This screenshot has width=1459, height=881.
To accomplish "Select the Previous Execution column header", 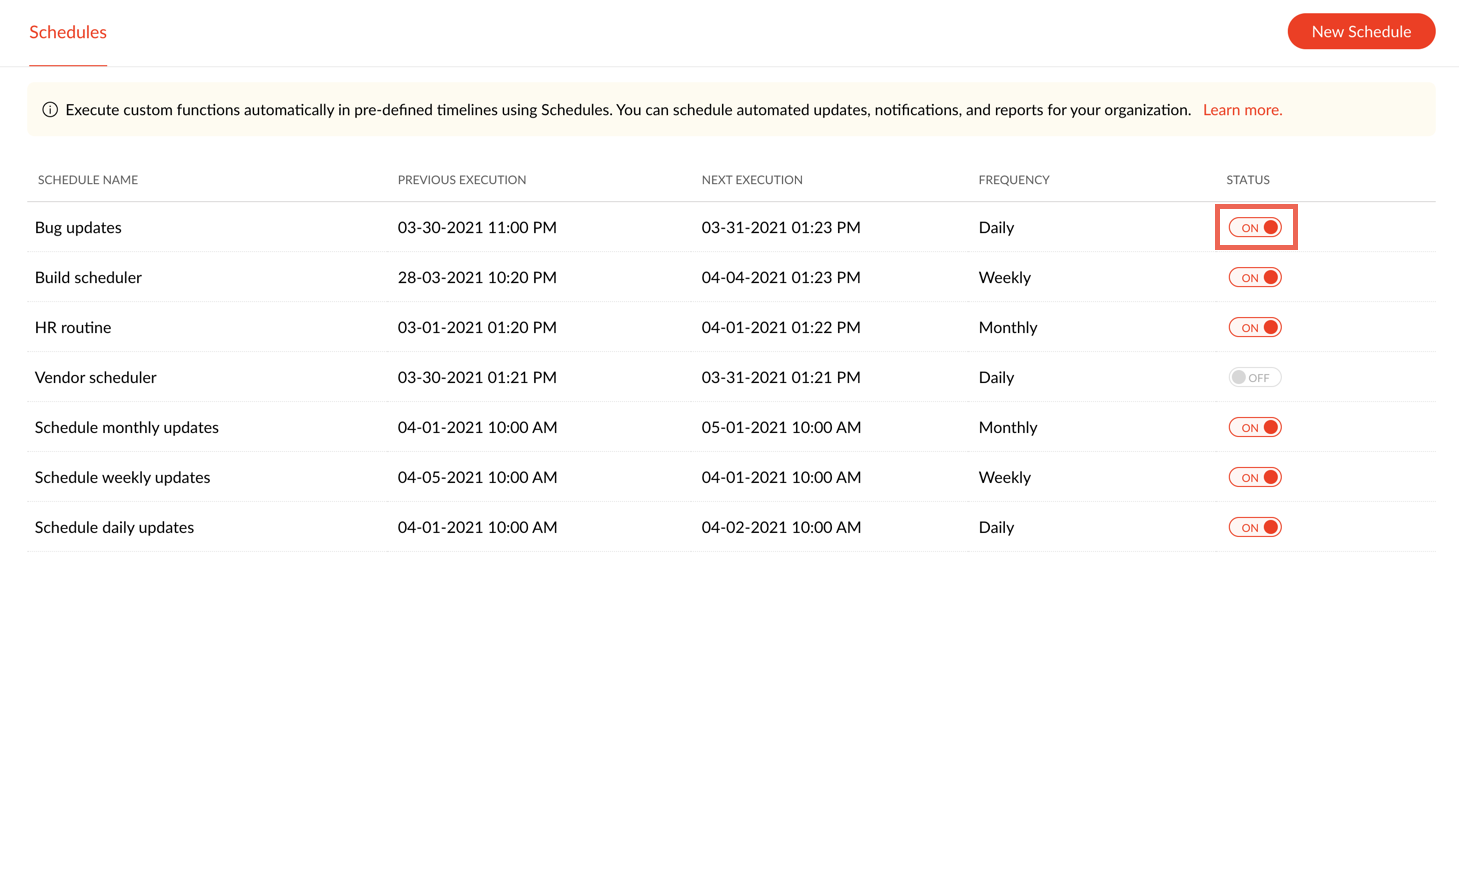I will [462, 180].
